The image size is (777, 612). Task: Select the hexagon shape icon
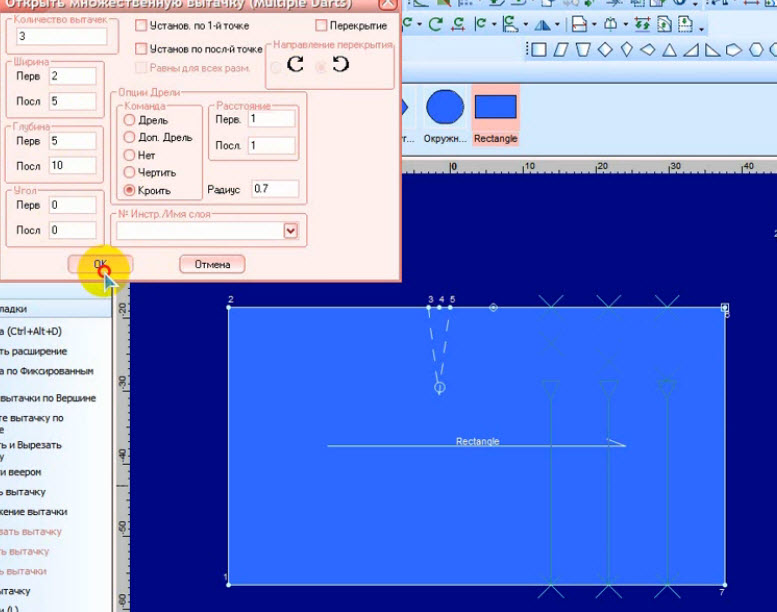click(756, 50)
